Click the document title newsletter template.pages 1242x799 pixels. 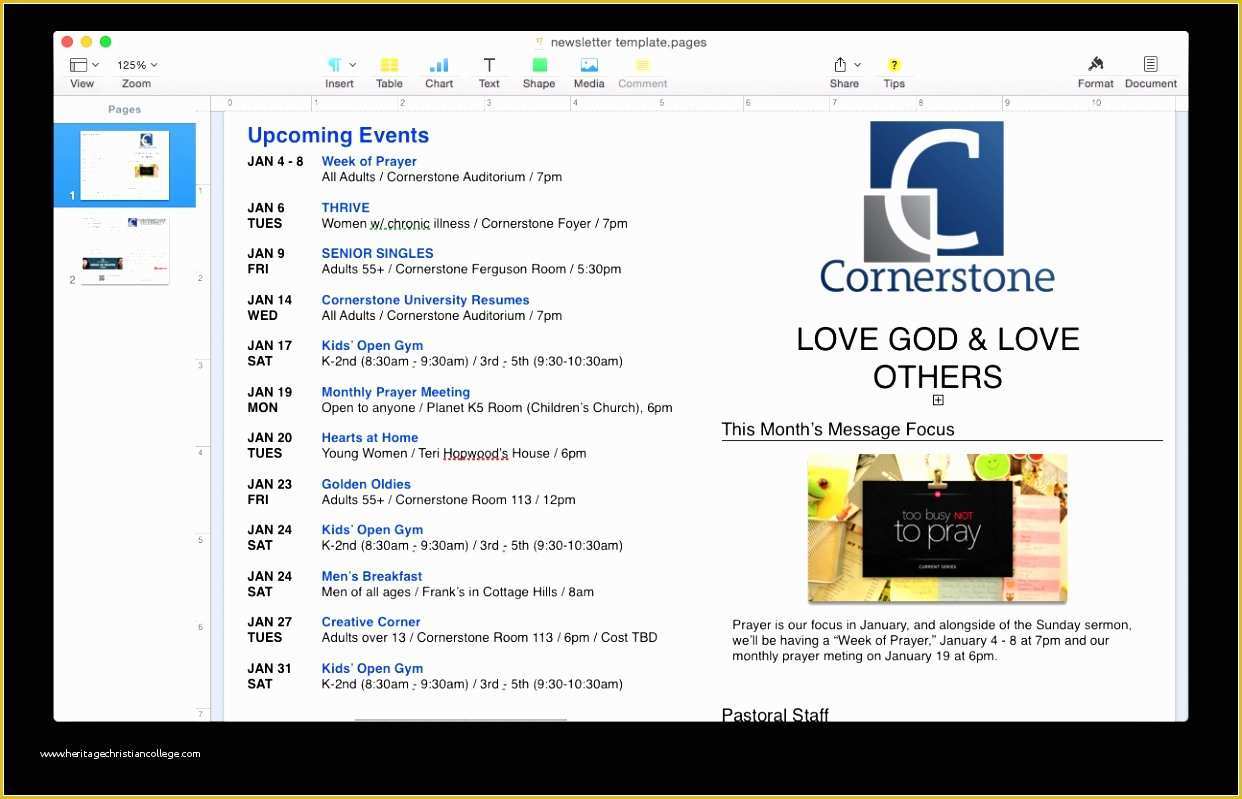[x=628, y=42]
